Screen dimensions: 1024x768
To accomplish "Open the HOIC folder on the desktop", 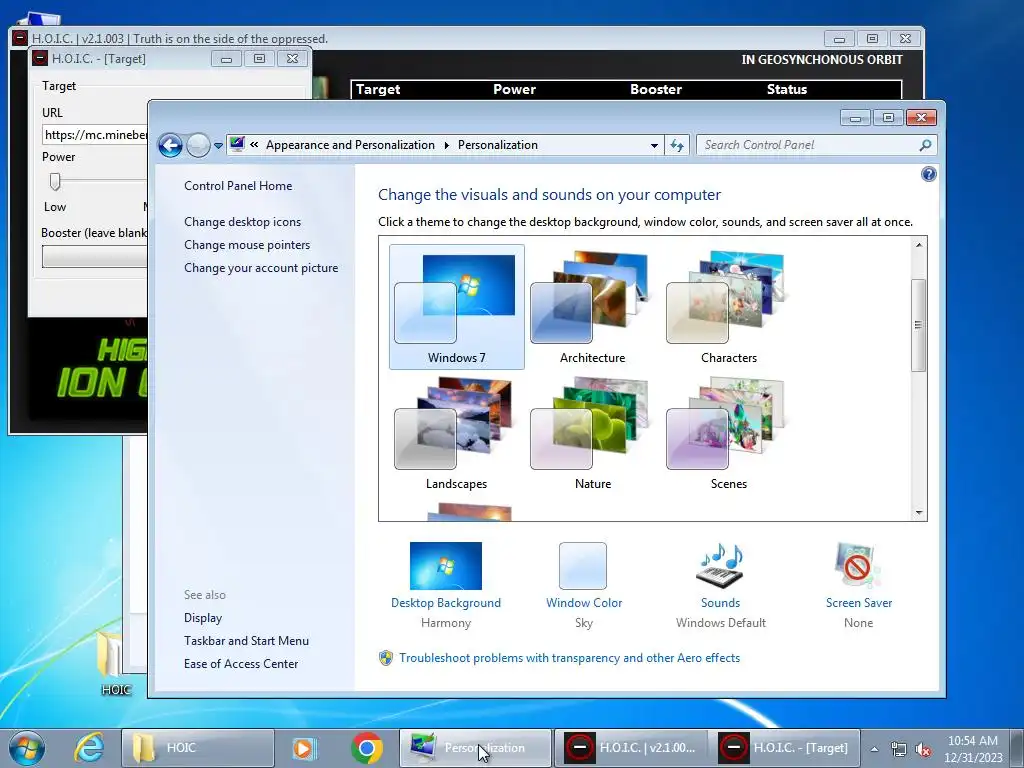I will 115,661.
